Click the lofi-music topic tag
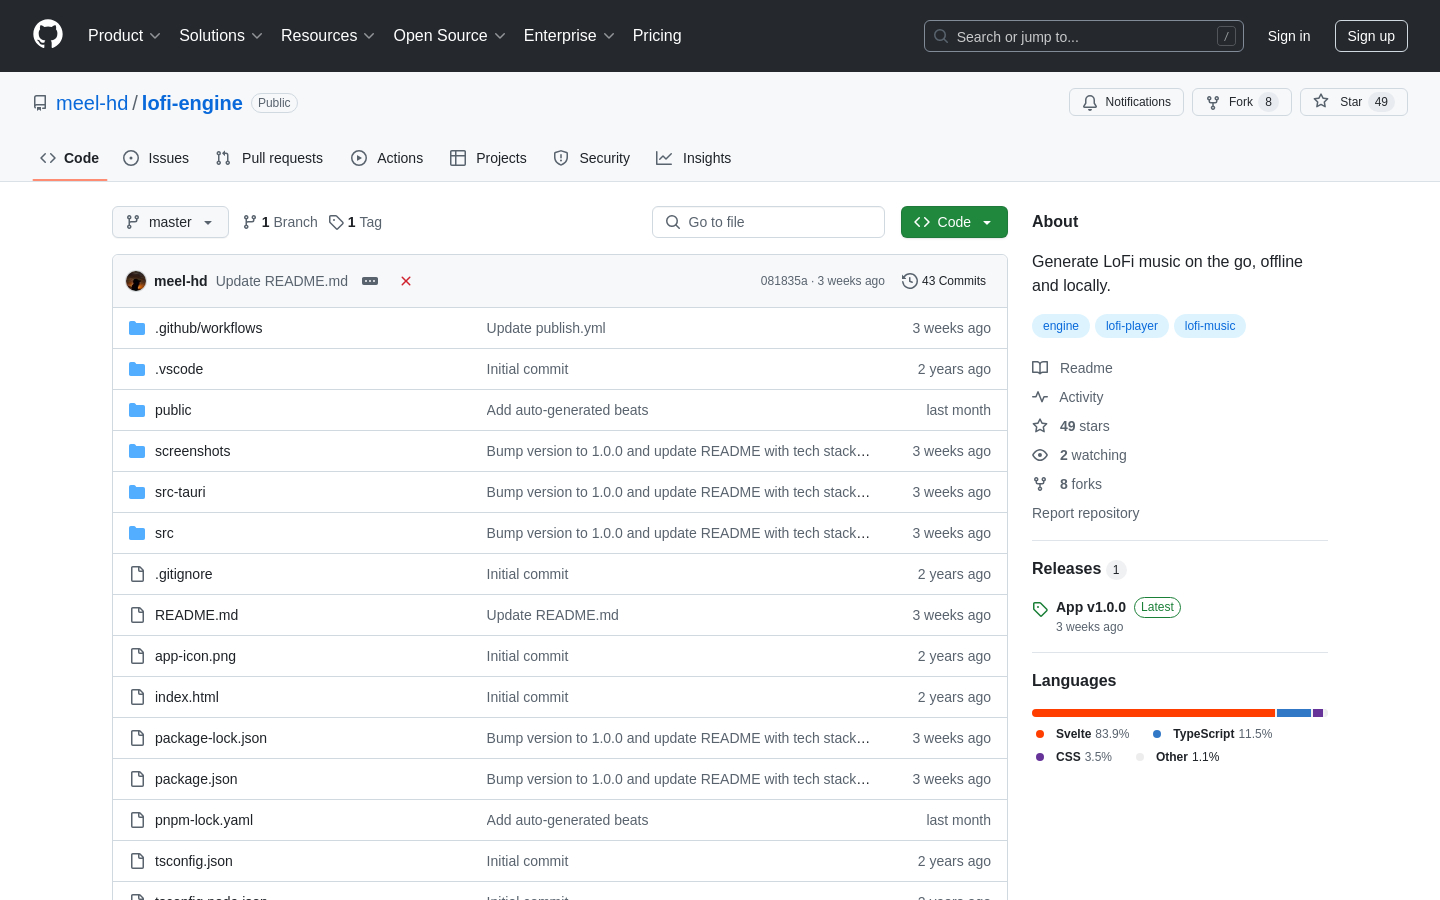Viewport: 1440px width, 900px height. tap(1210, 326)
